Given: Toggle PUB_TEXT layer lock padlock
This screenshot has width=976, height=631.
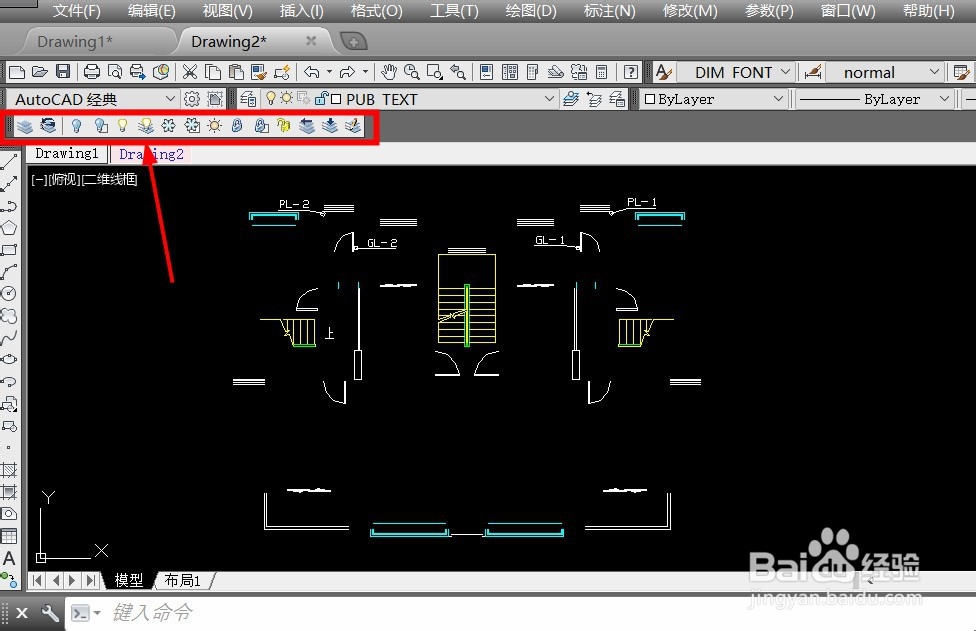Looking at the screenshot, I should pyautogui.click(x=321, y=98).
